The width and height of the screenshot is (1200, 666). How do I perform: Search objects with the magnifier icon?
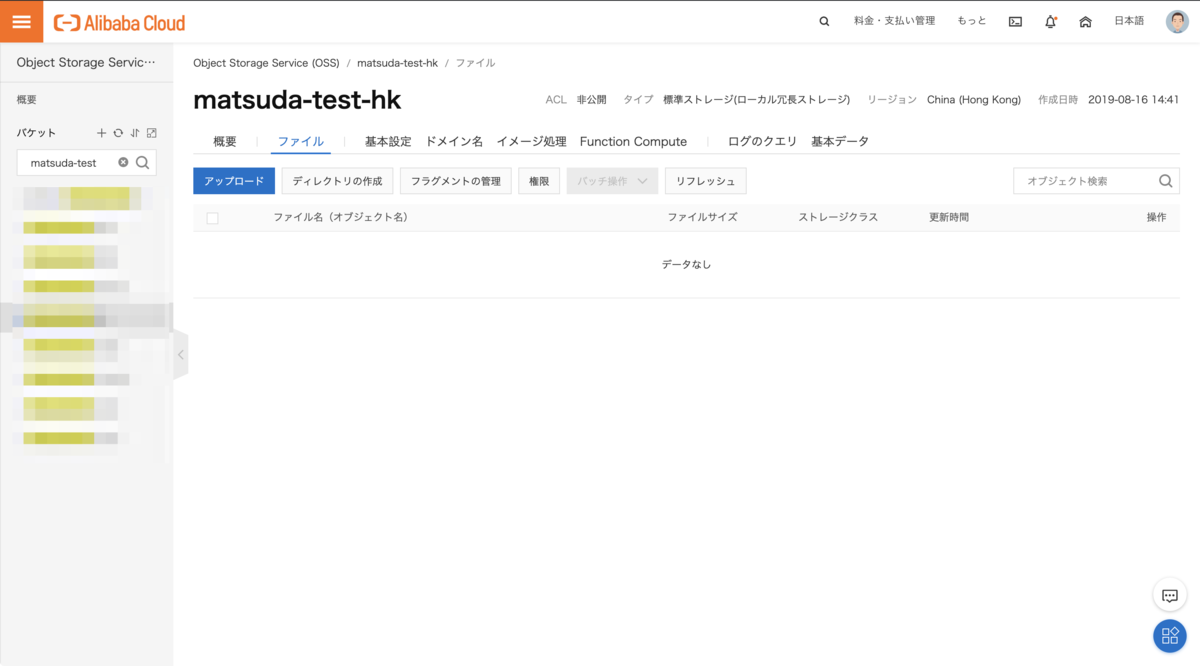click(1165, 181)
